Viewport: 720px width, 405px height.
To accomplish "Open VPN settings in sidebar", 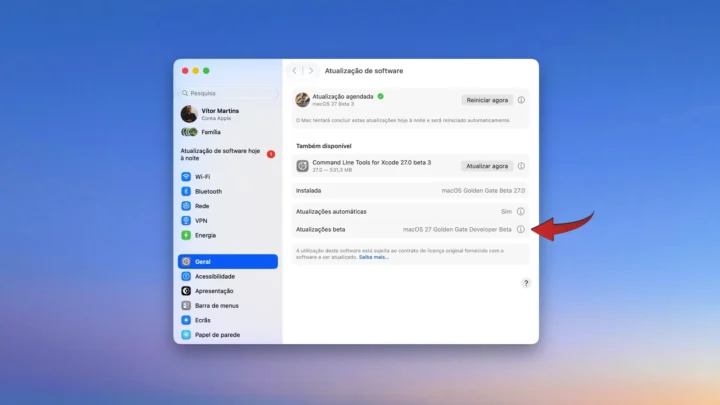I will point(227,220).
